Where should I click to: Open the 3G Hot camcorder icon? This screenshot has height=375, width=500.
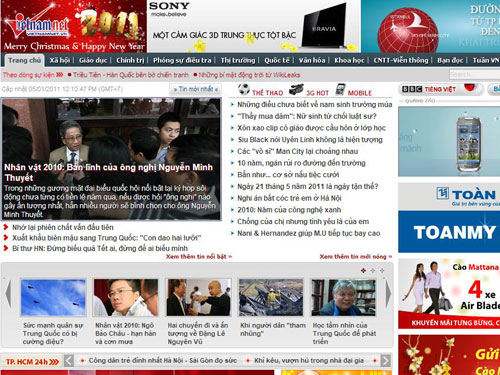click(296, 90)
